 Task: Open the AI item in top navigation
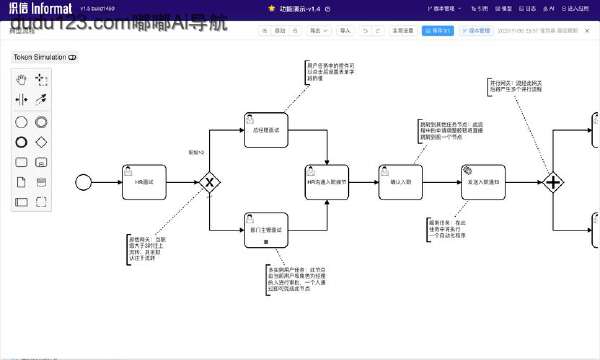[x=548, y=8]
